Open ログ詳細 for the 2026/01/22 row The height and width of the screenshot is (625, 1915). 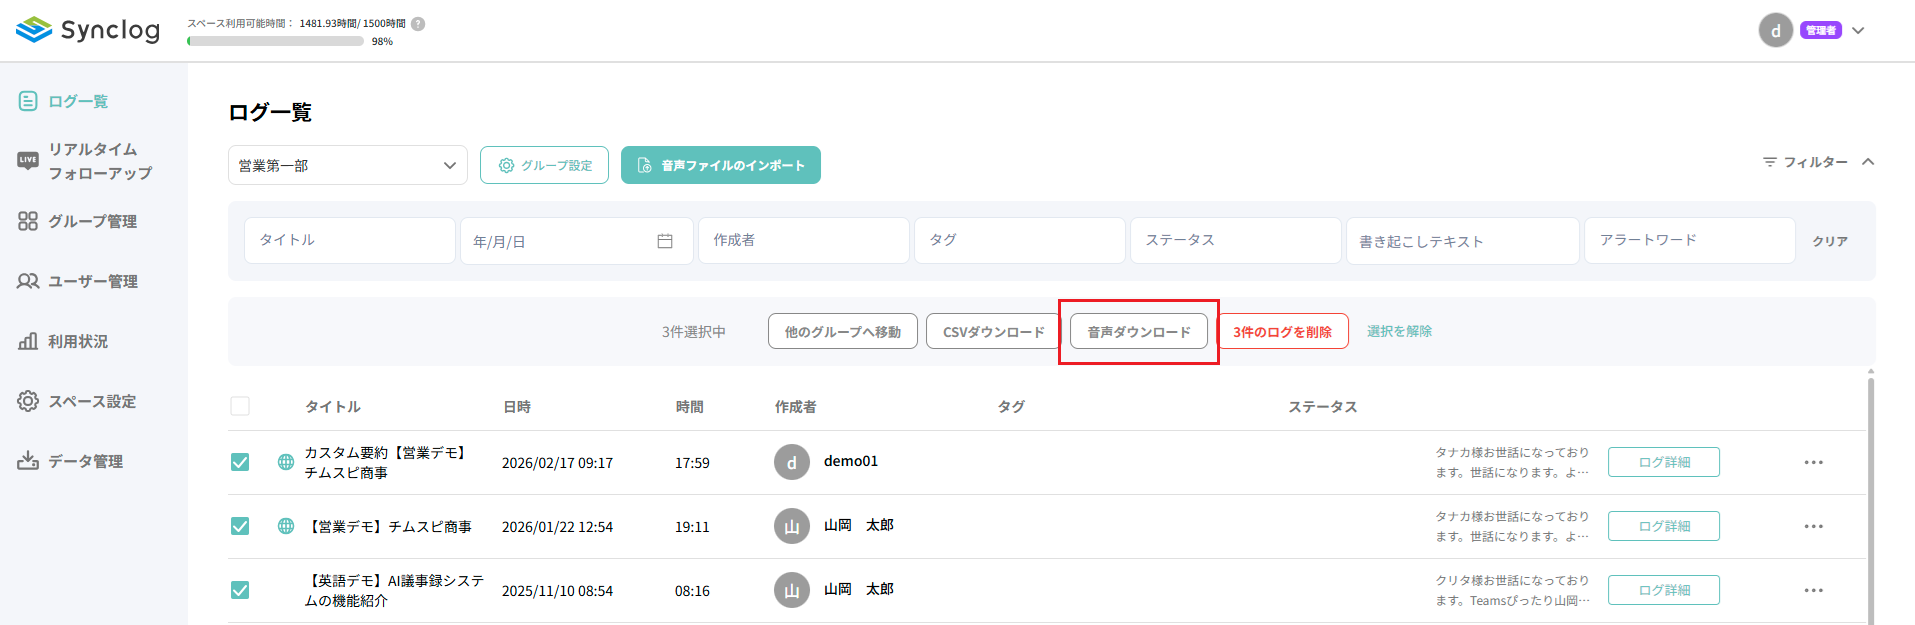point(1664,526)
